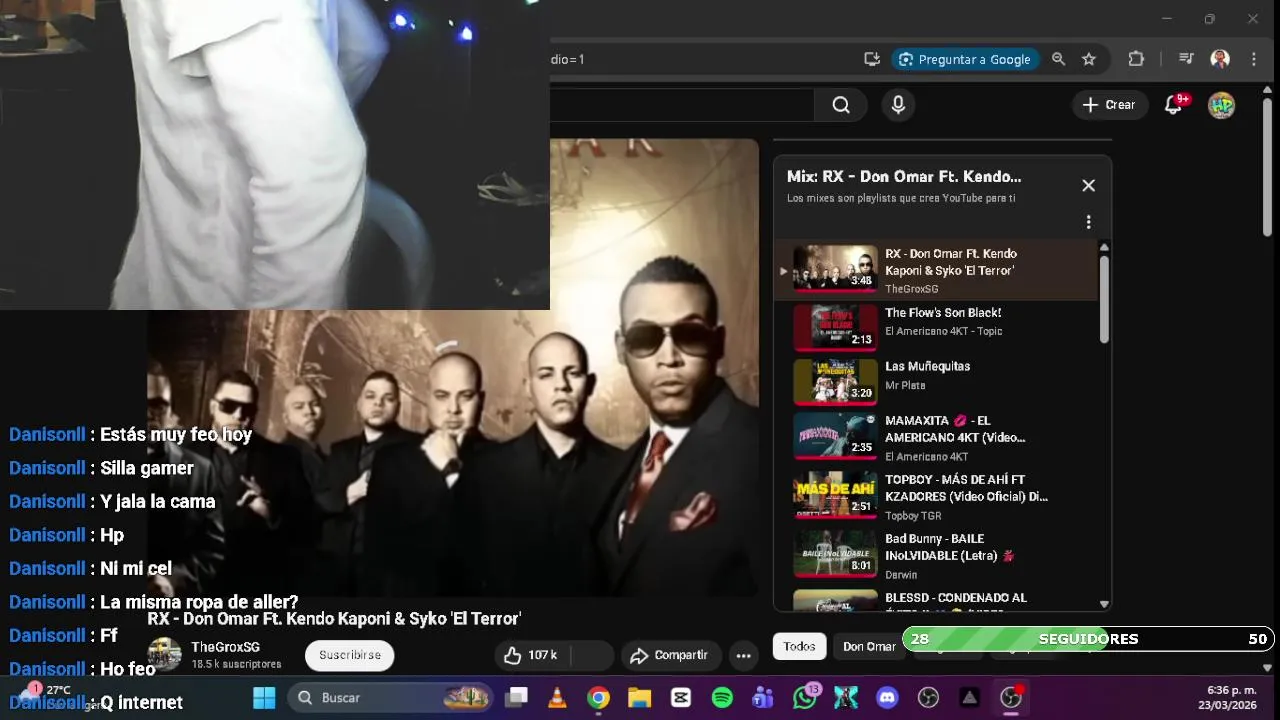The height and width of the screenshot is (720, 1280).
Task: Click the page scrollbar down arrow
Action: pyautogui.click(x=1268, y=667)
